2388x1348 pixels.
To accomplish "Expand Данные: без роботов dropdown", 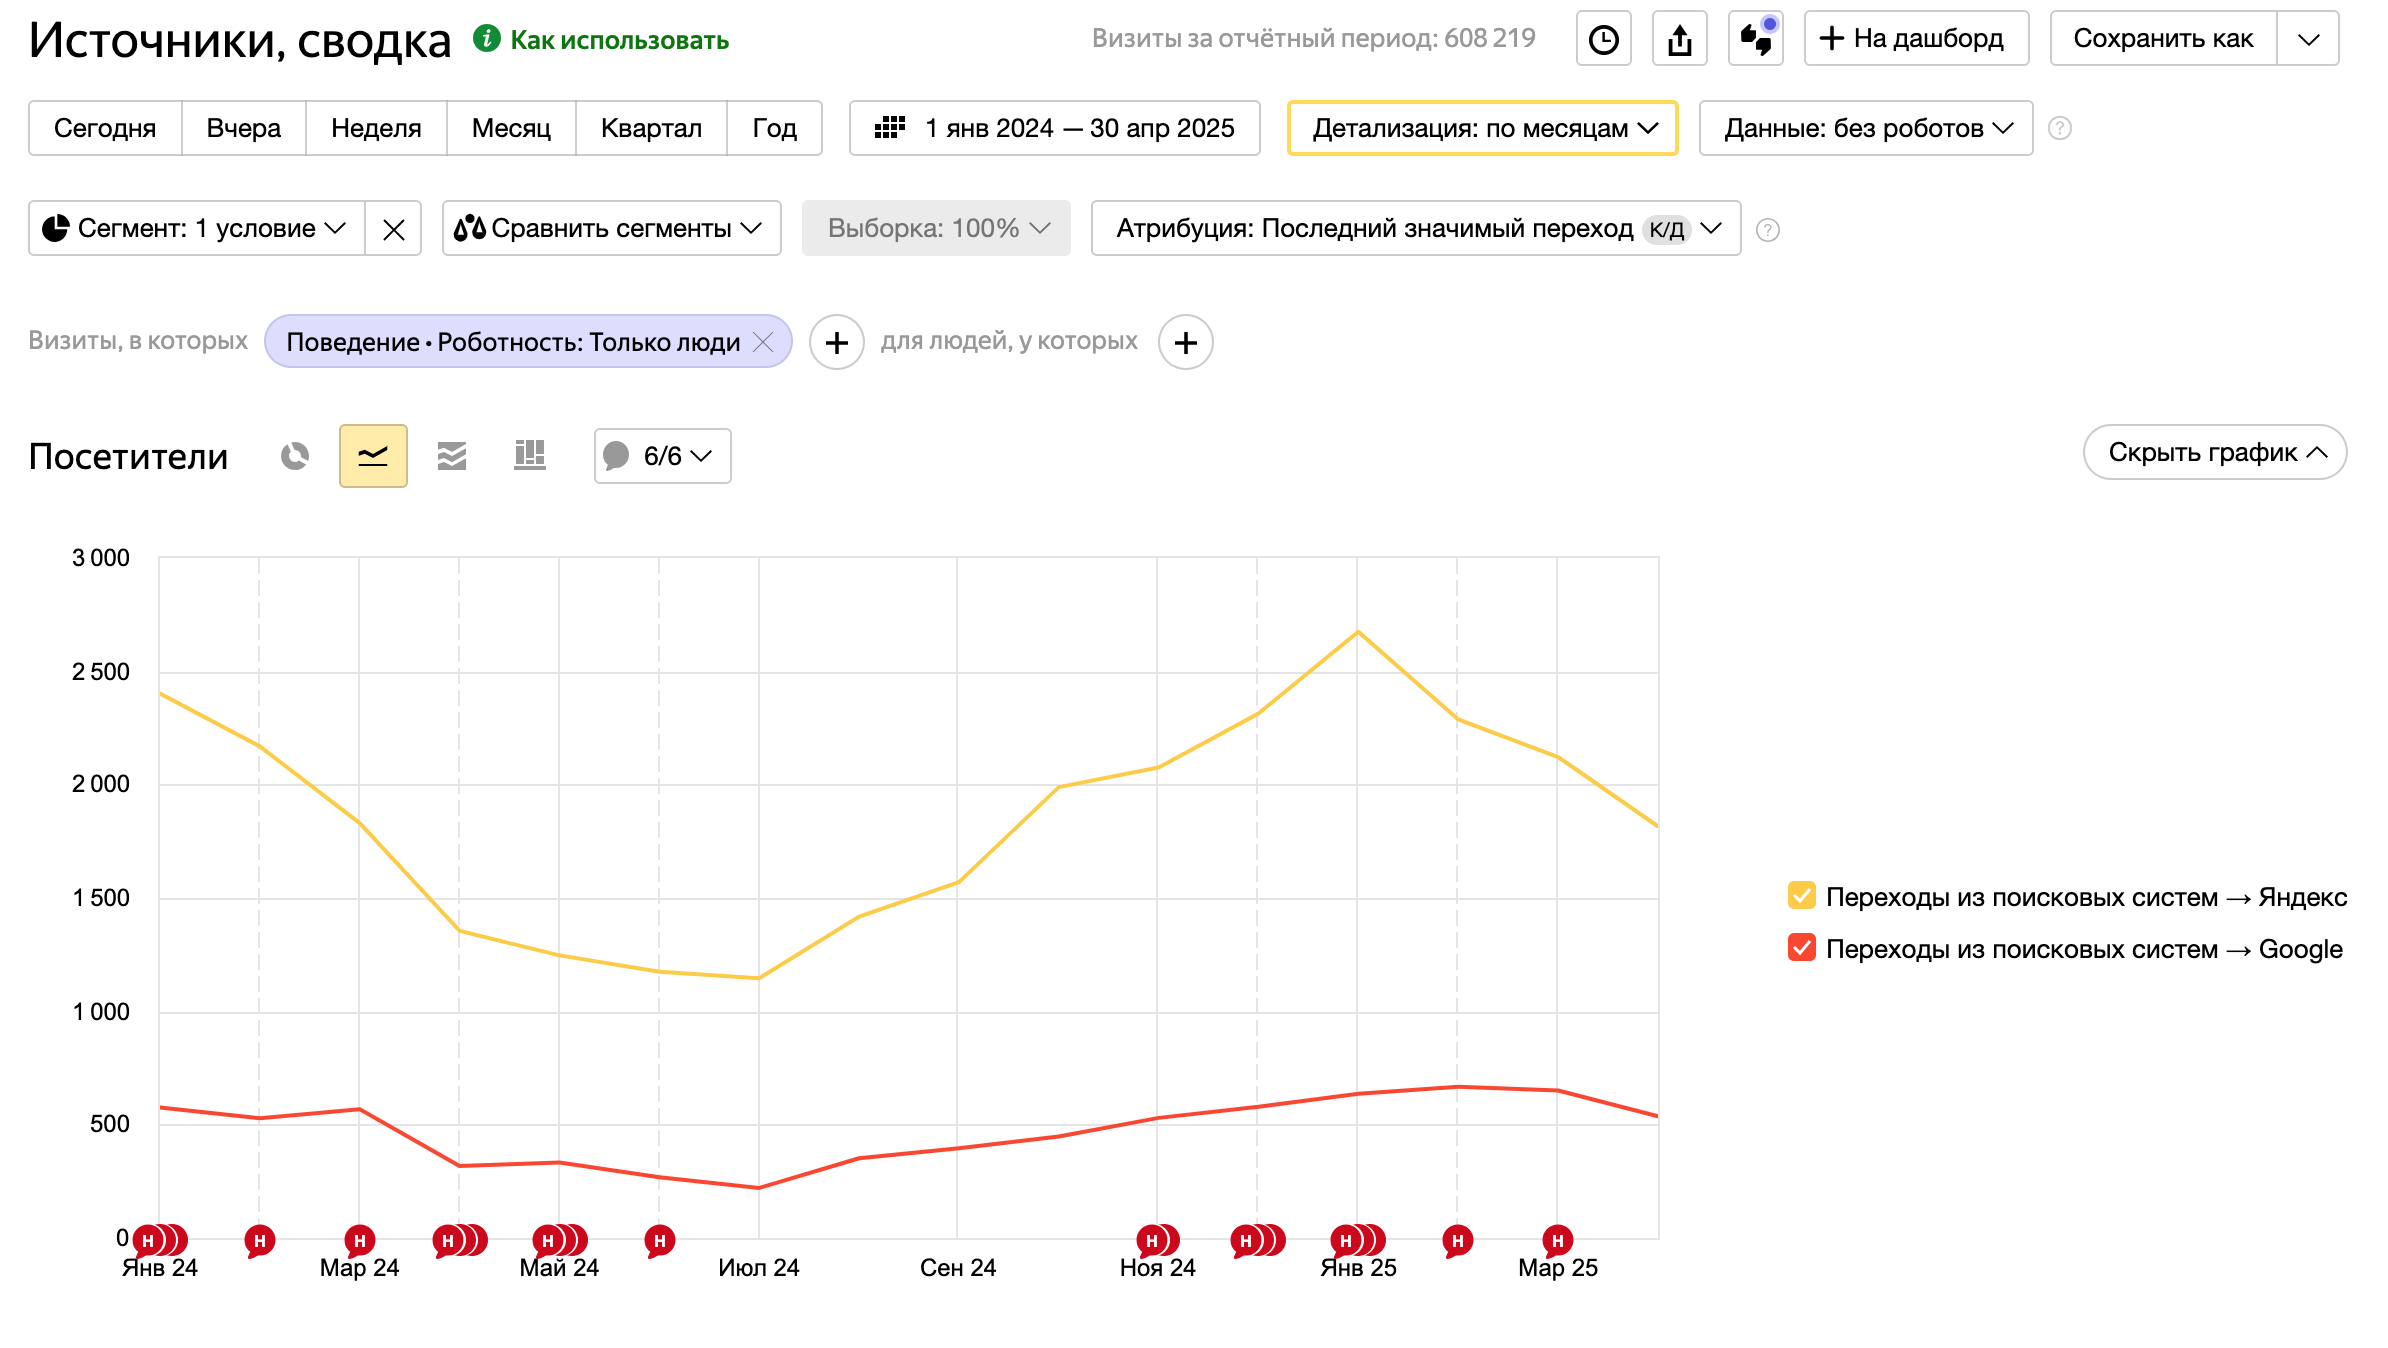I will (1865, 128).
